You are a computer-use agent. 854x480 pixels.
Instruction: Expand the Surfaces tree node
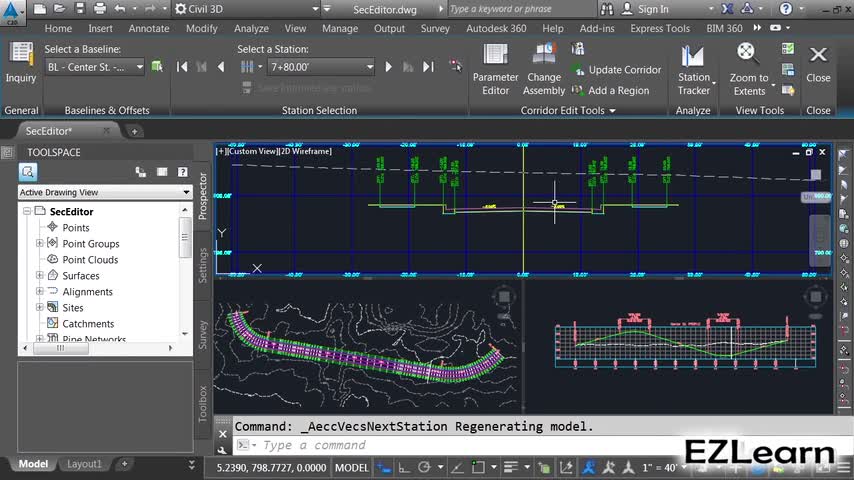(40, 276)
